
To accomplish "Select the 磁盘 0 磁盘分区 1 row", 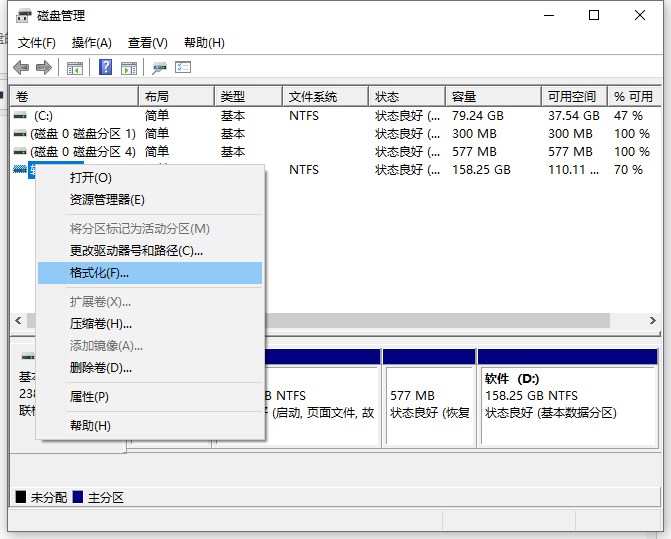I will 335,134.
